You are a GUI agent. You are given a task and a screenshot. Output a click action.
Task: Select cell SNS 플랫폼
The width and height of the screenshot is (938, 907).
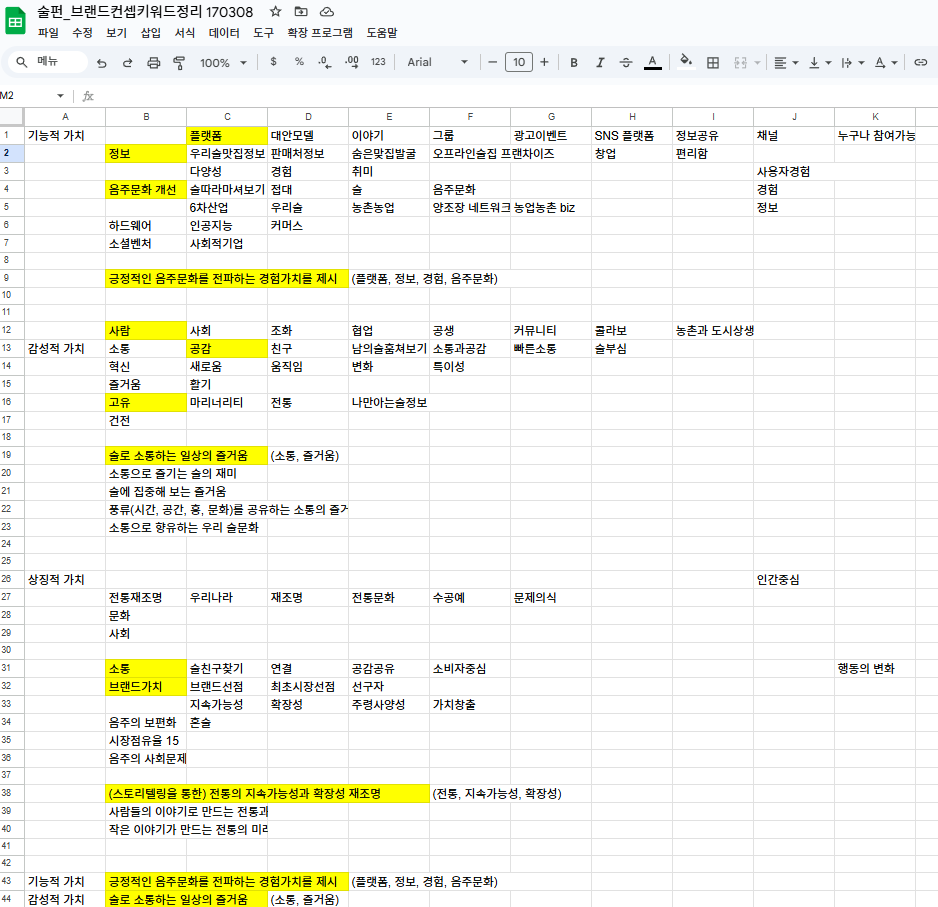632,136
